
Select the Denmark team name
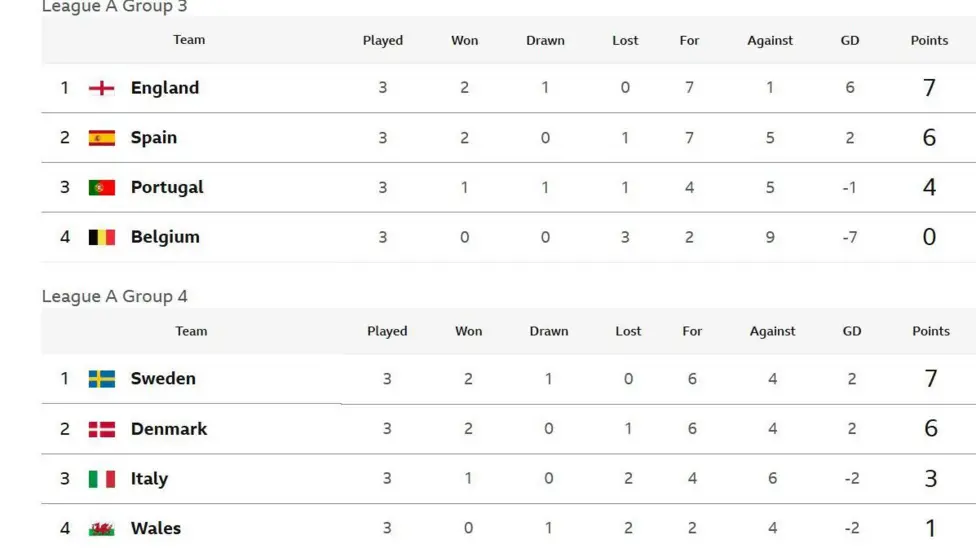[169, 429]
